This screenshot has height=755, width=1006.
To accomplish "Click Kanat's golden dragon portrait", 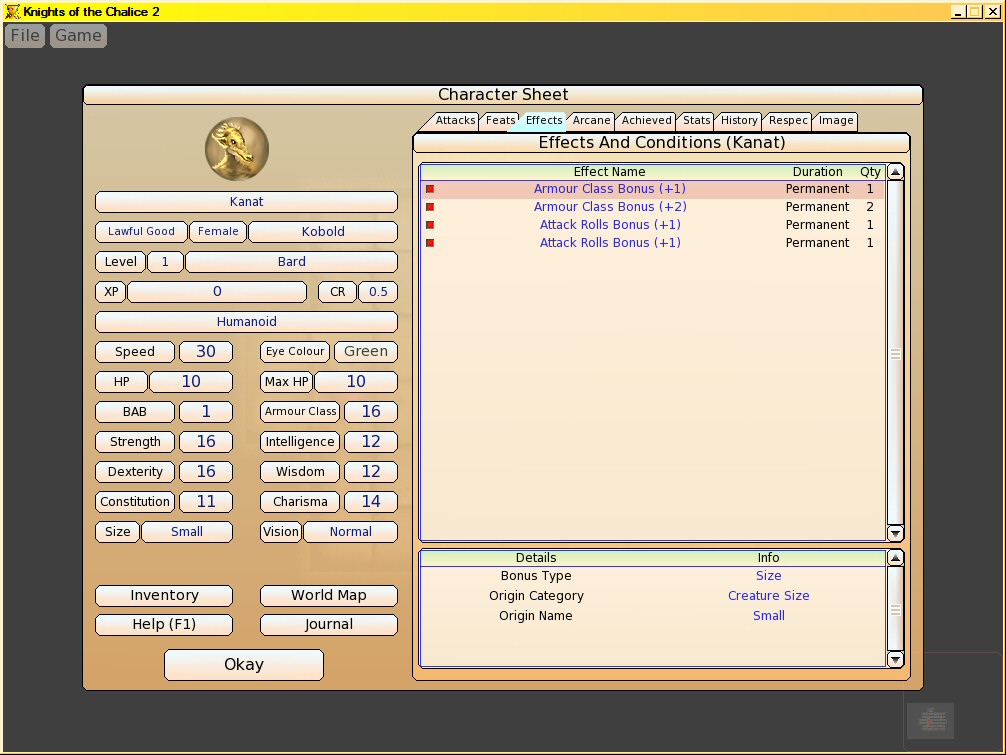I will click(x=237, y=148).
